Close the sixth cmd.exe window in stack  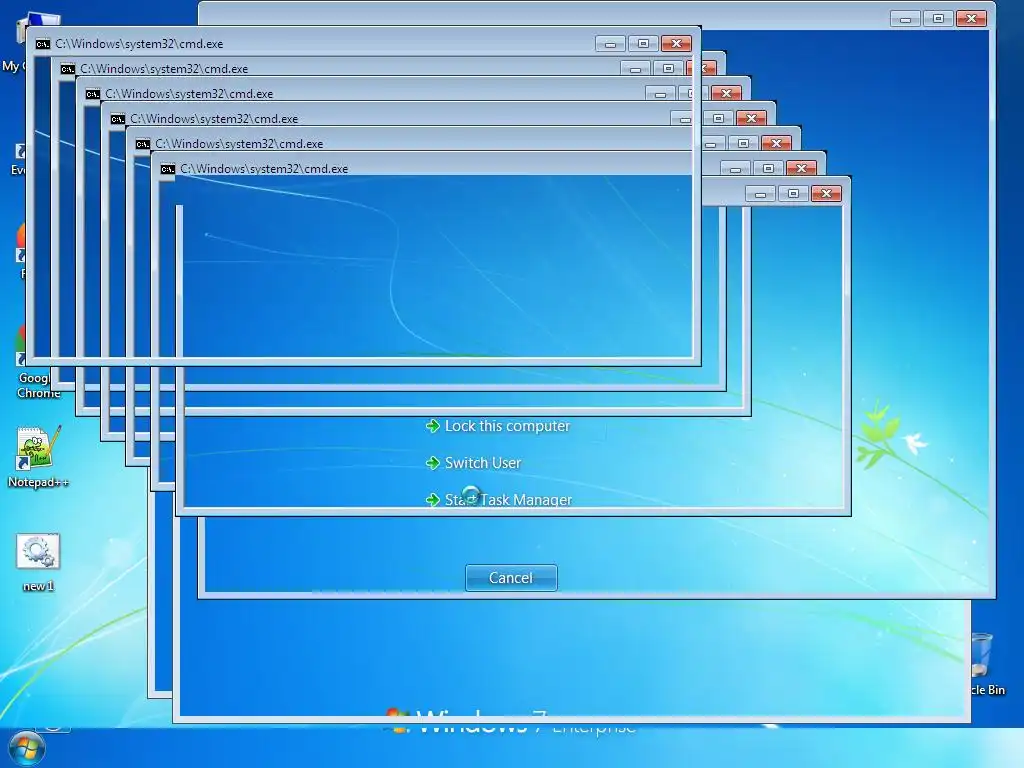[x=801, y=168]
